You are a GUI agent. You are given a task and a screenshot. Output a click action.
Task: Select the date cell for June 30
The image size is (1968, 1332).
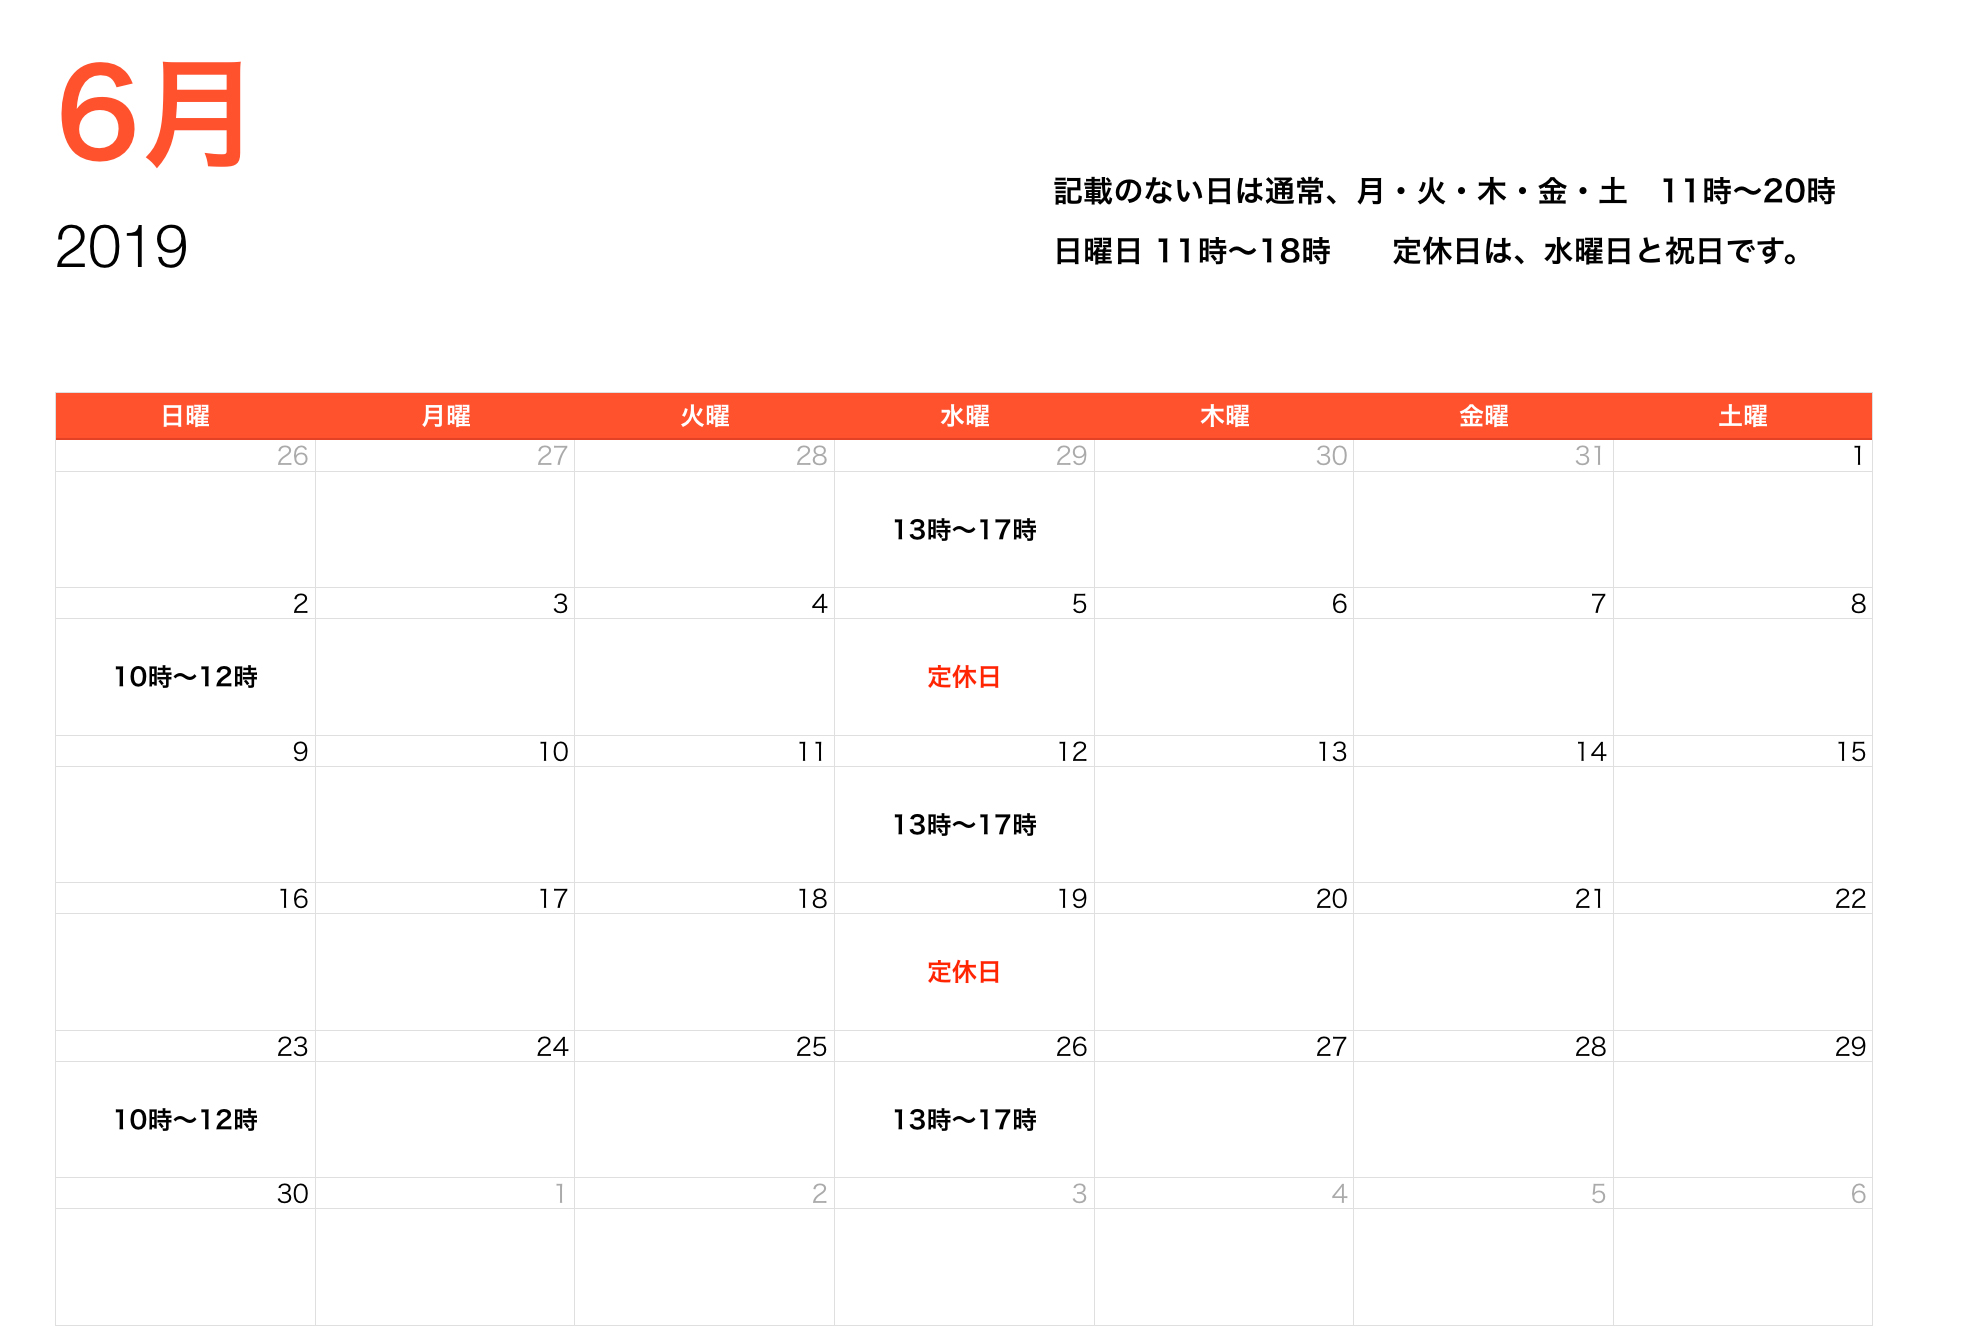coord(292,1193)
